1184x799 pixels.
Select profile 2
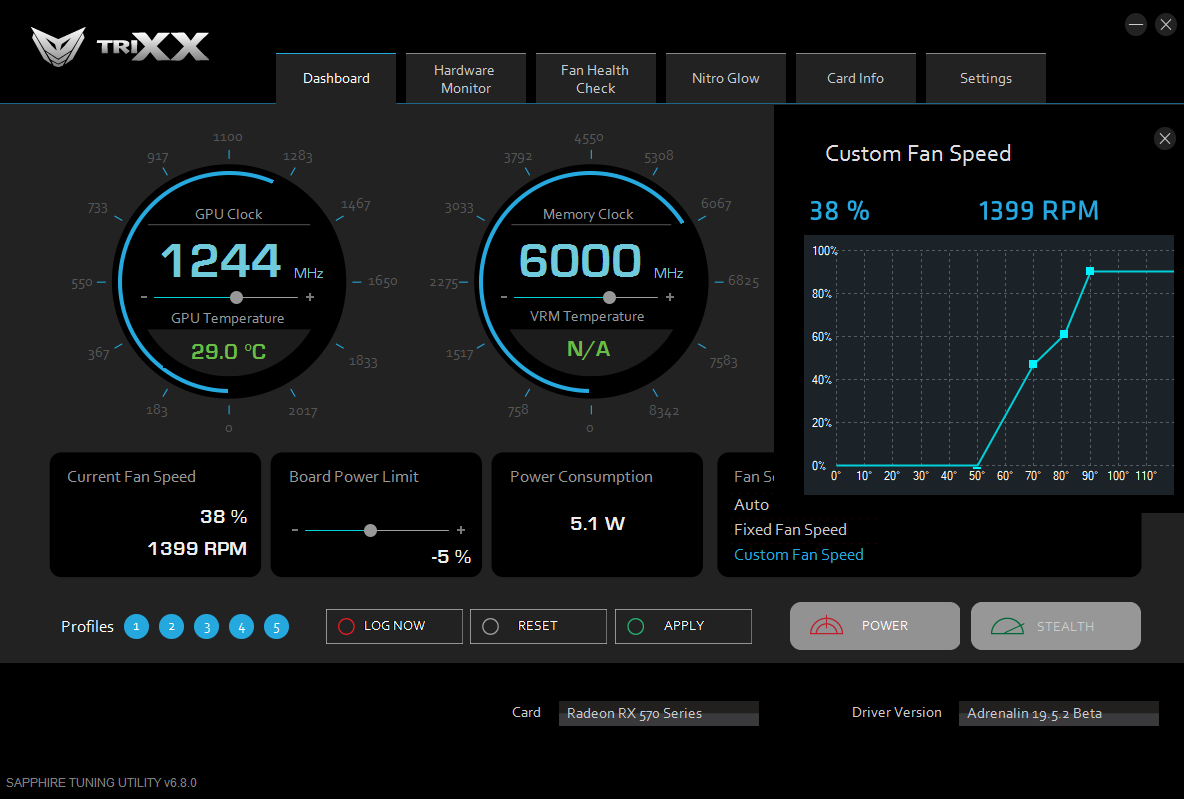(171, 626)
